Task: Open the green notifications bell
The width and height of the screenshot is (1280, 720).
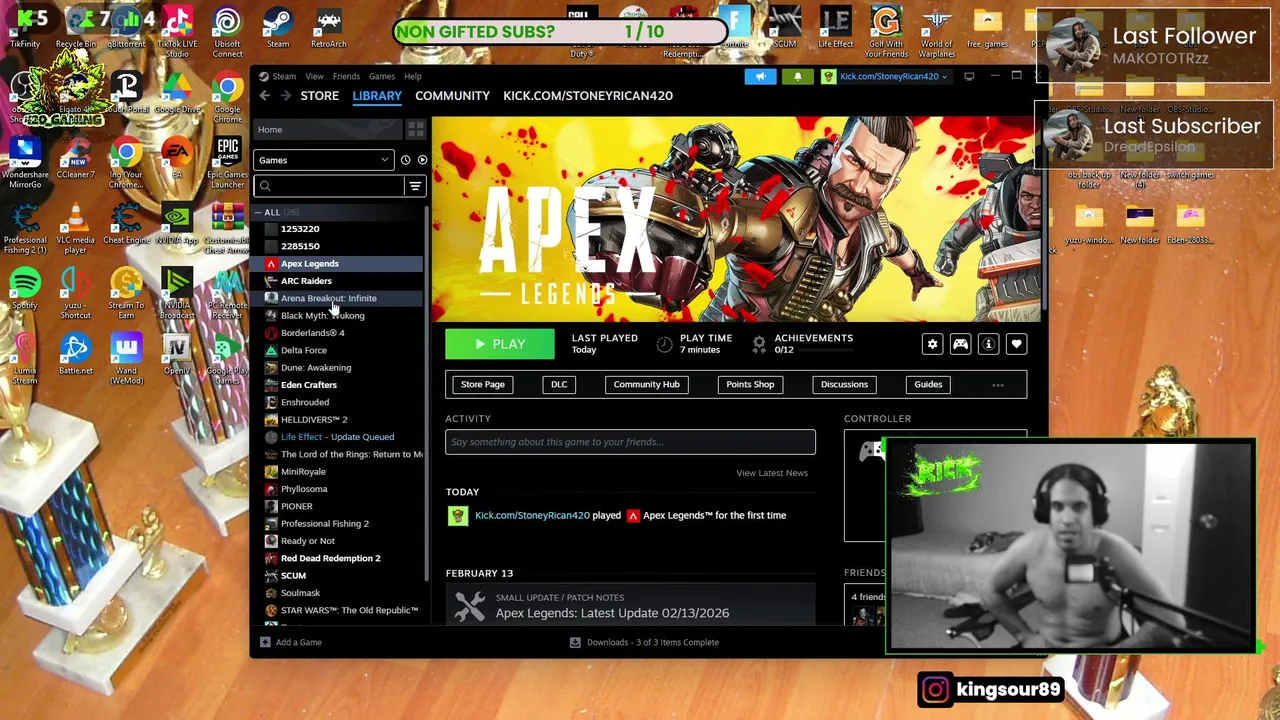Action: pos(797,76)
